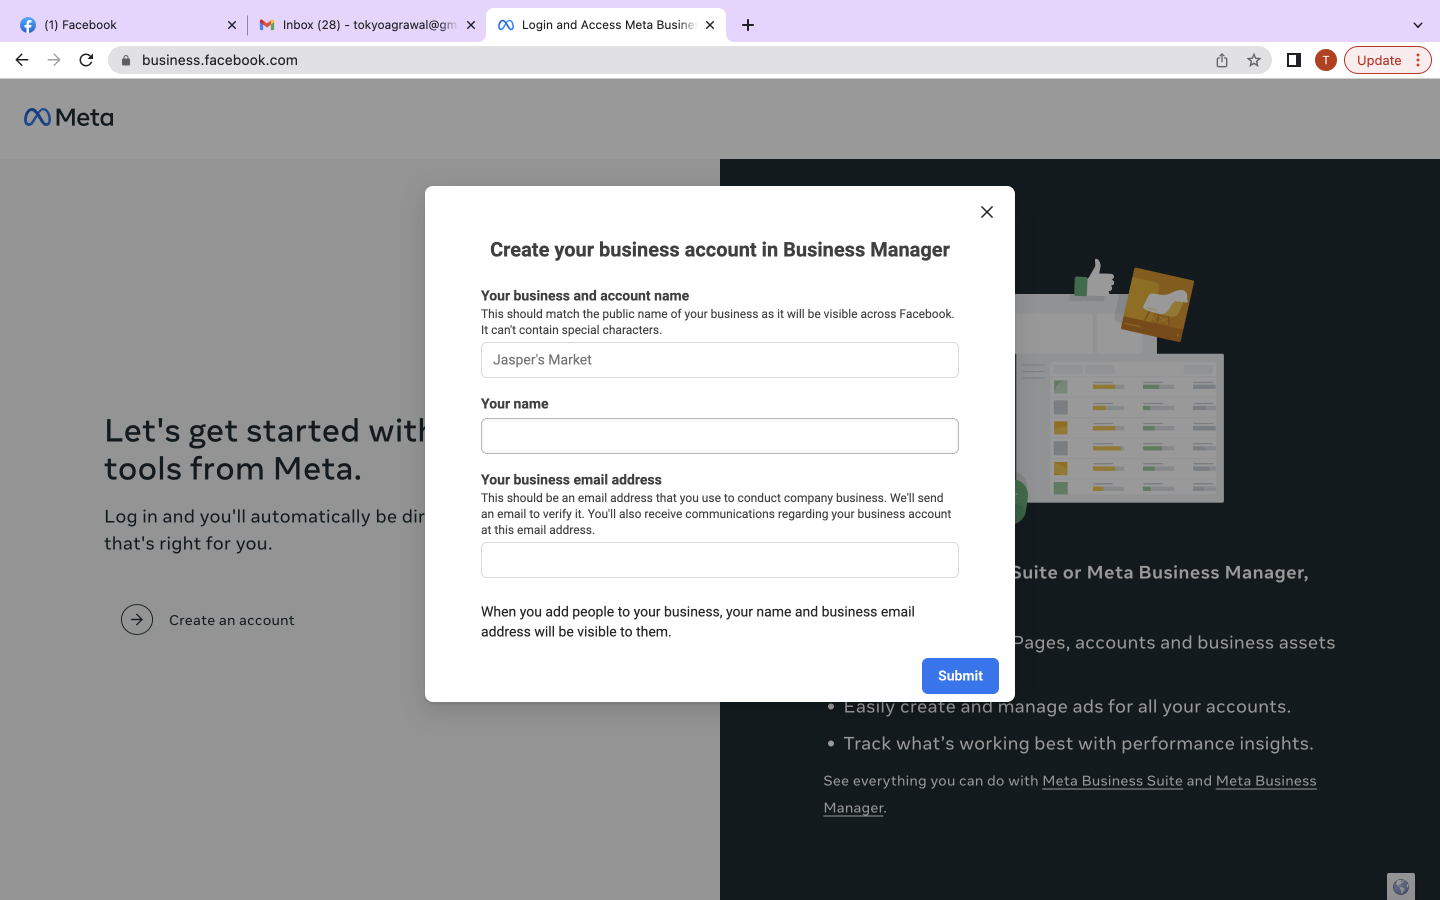Close the Meta Business tab

pos(710,25)
